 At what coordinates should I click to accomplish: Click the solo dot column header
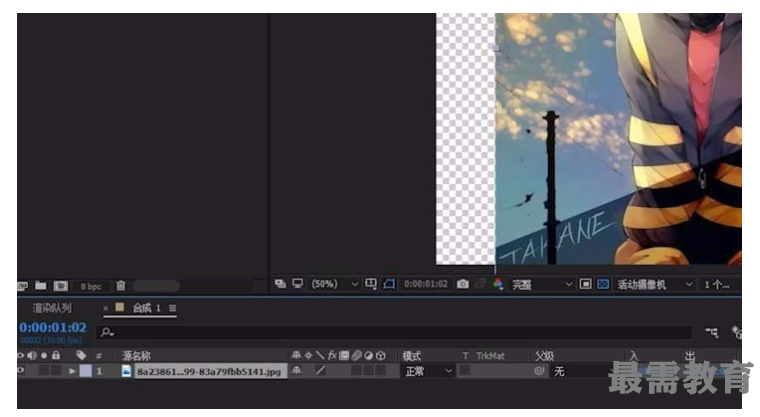click(x=44, y=355)
